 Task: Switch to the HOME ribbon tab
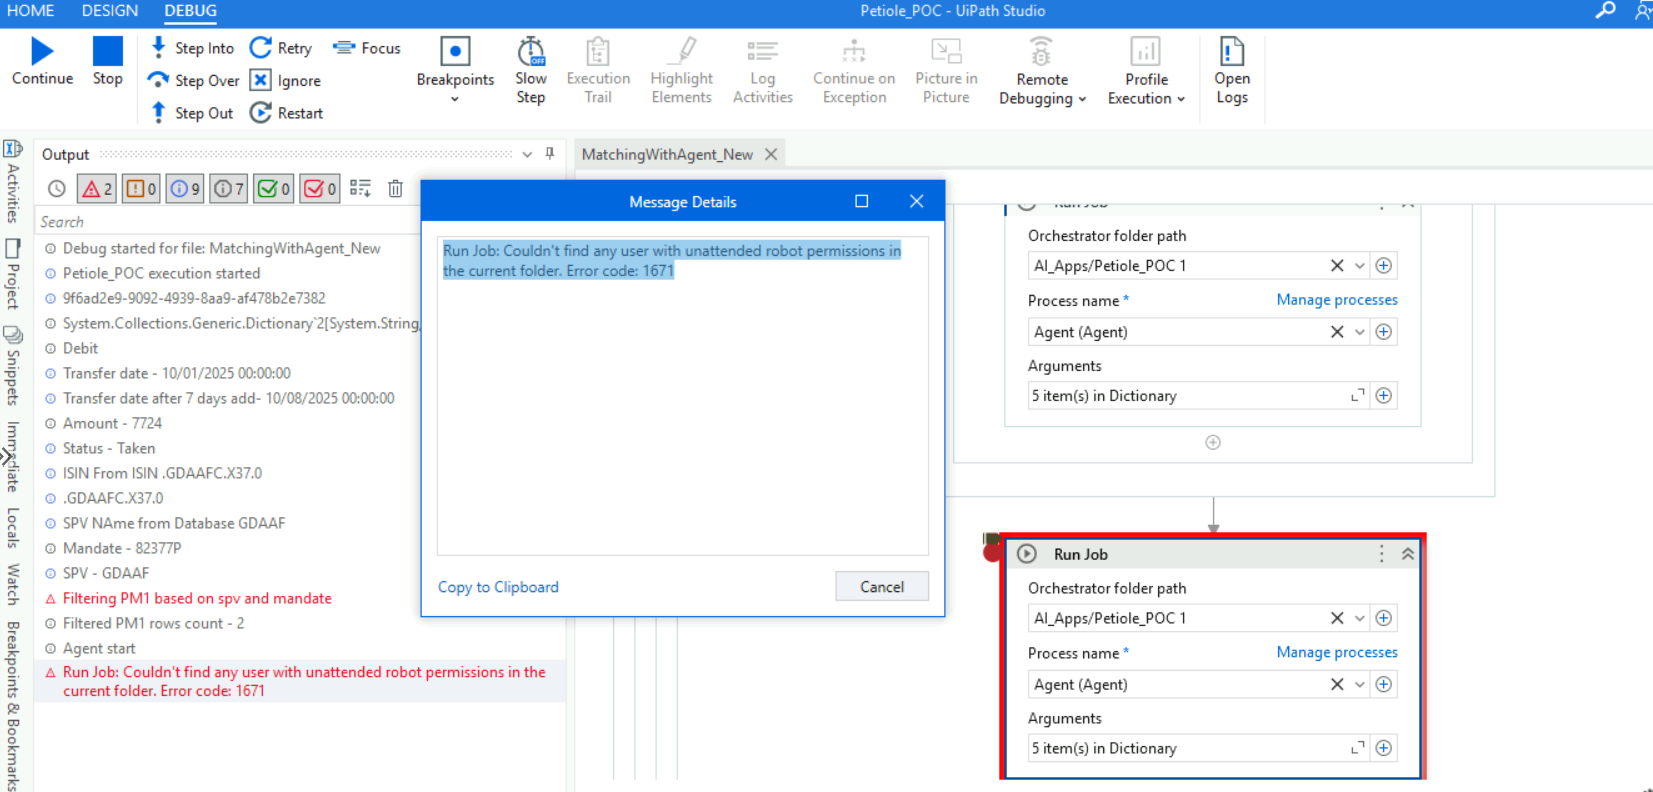pos(31,11)
